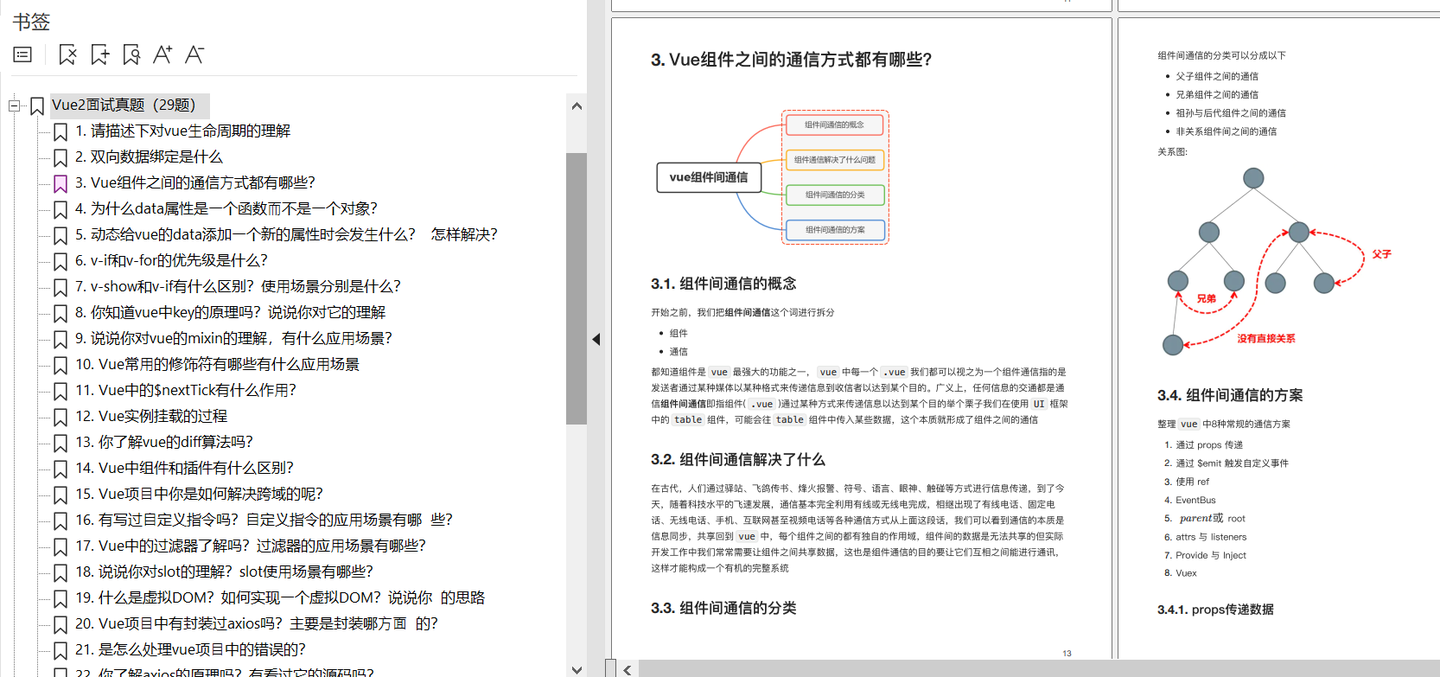Click the red 父子 label in diagram
1440x677 pixels.
click(x=1381, y=254)
